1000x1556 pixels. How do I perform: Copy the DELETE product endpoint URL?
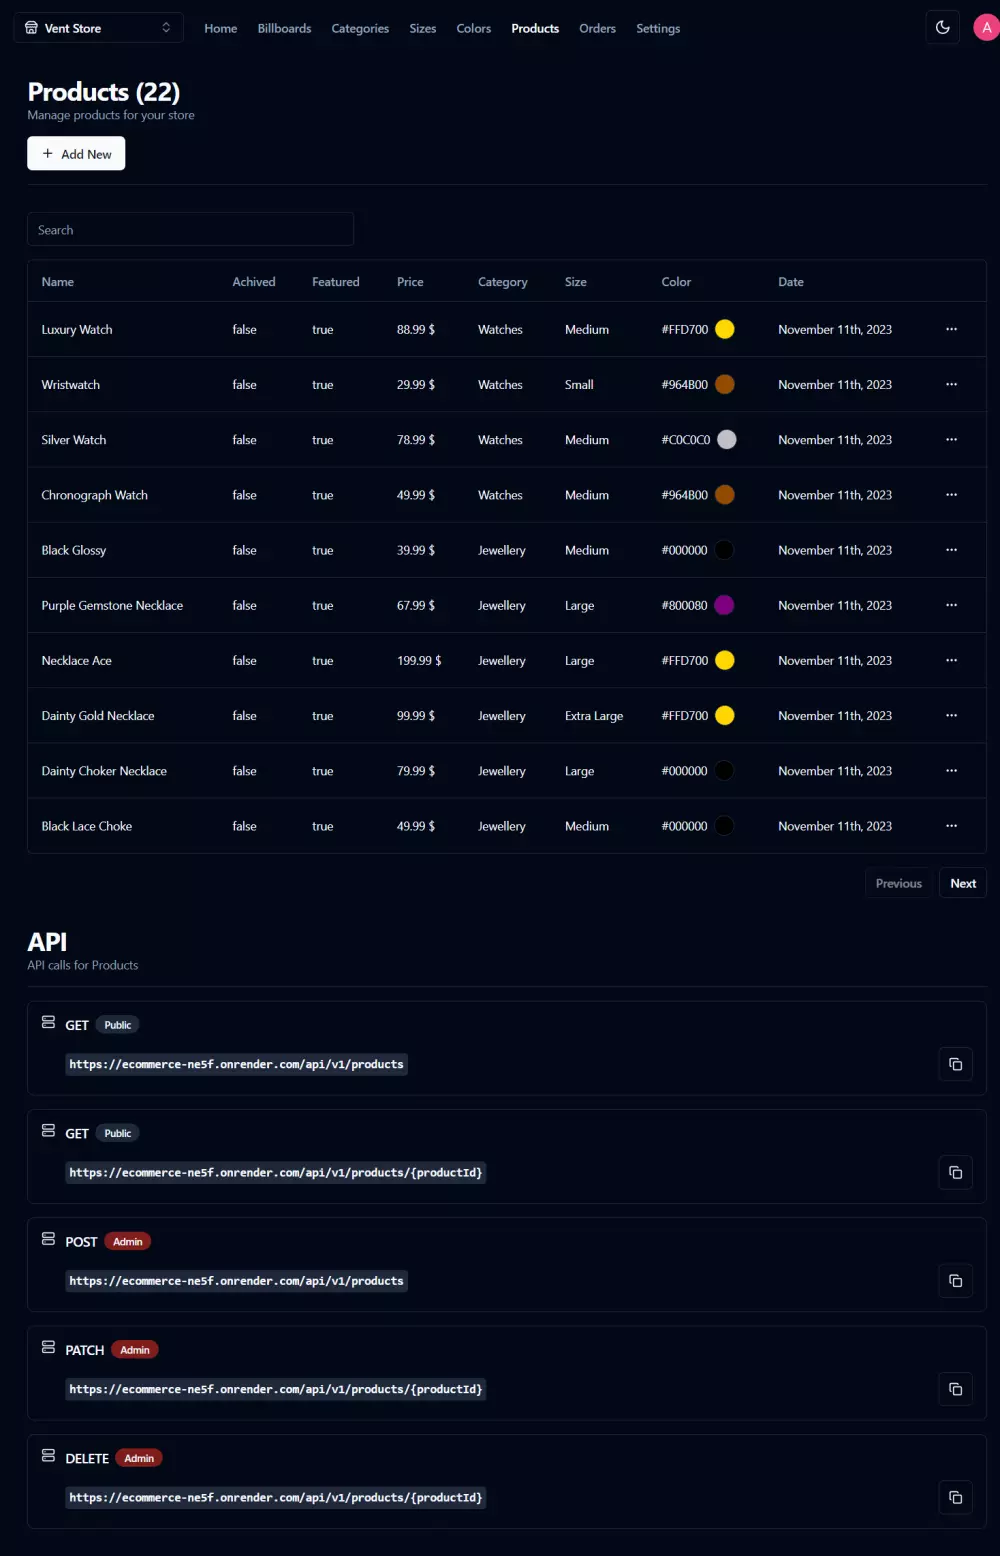[x=955, y=1497]
